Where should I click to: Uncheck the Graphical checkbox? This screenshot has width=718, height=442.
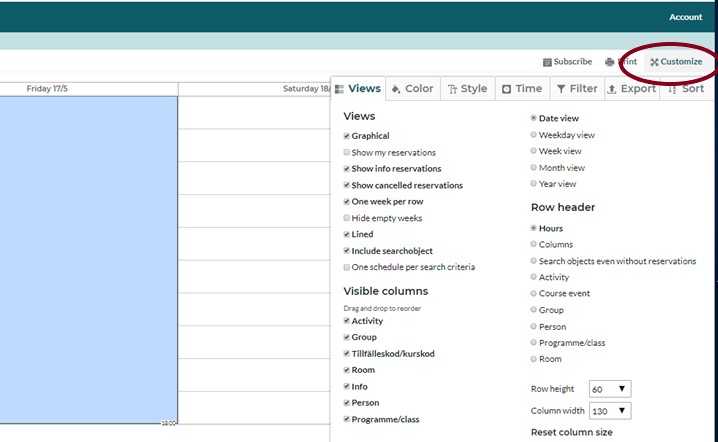point(347,136)
